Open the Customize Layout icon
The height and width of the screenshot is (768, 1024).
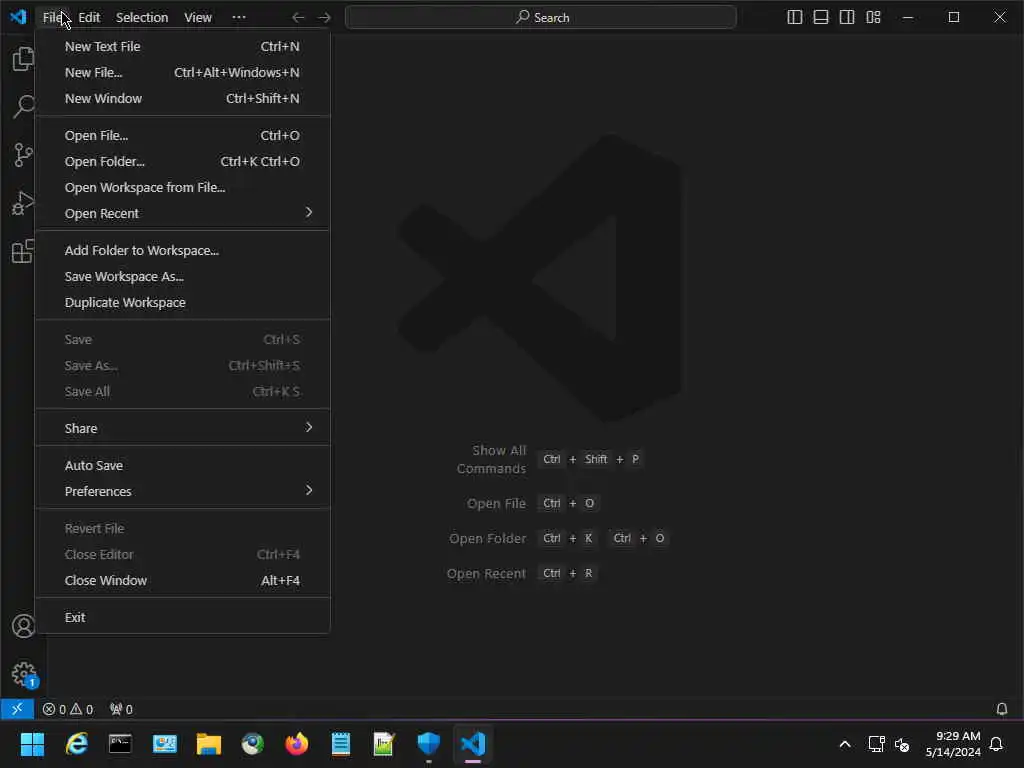pos(873,18)
